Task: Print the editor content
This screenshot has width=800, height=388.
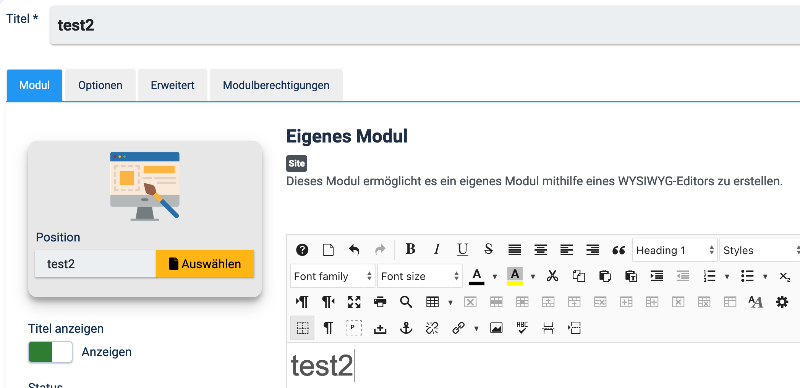Action: (x=380, y=302)
